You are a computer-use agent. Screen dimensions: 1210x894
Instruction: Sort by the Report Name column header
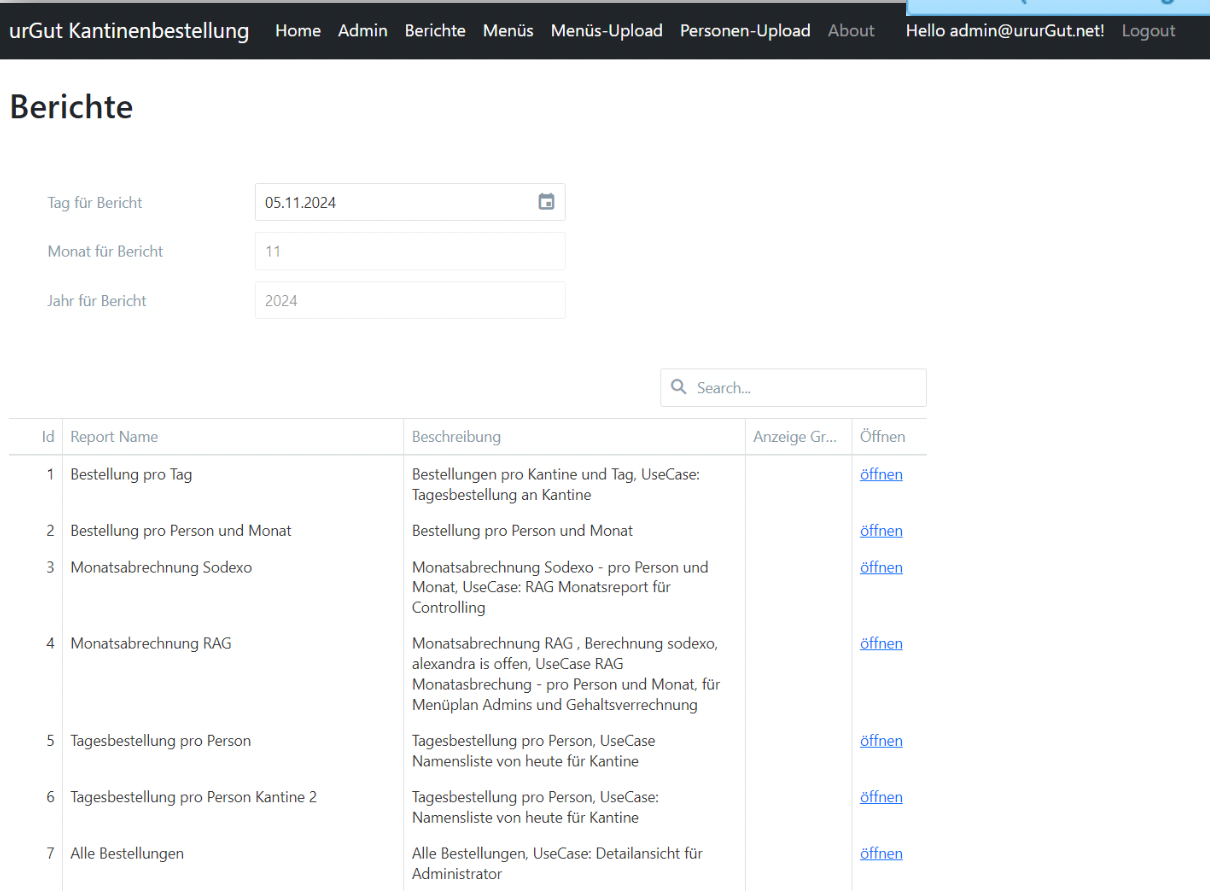pos(114,437)
